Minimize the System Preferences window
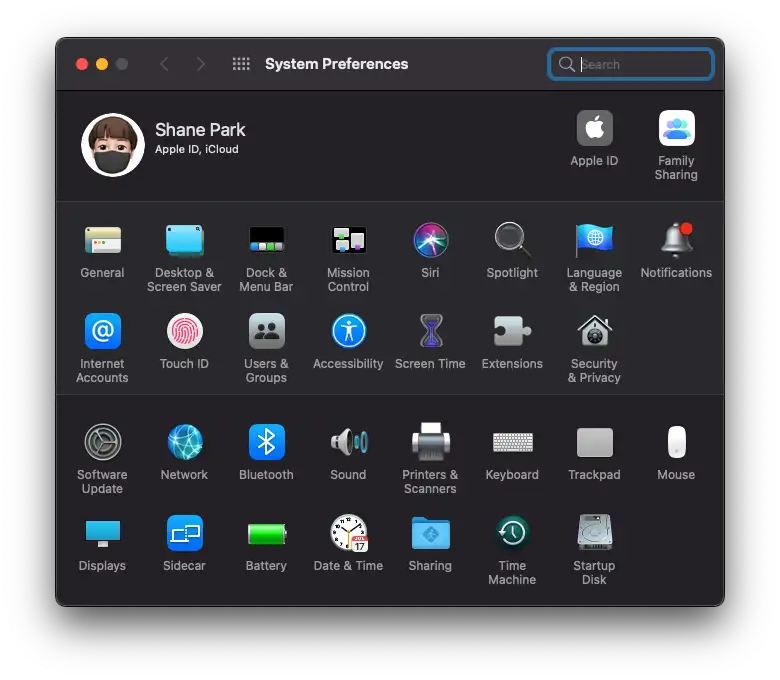 [102, 64]
